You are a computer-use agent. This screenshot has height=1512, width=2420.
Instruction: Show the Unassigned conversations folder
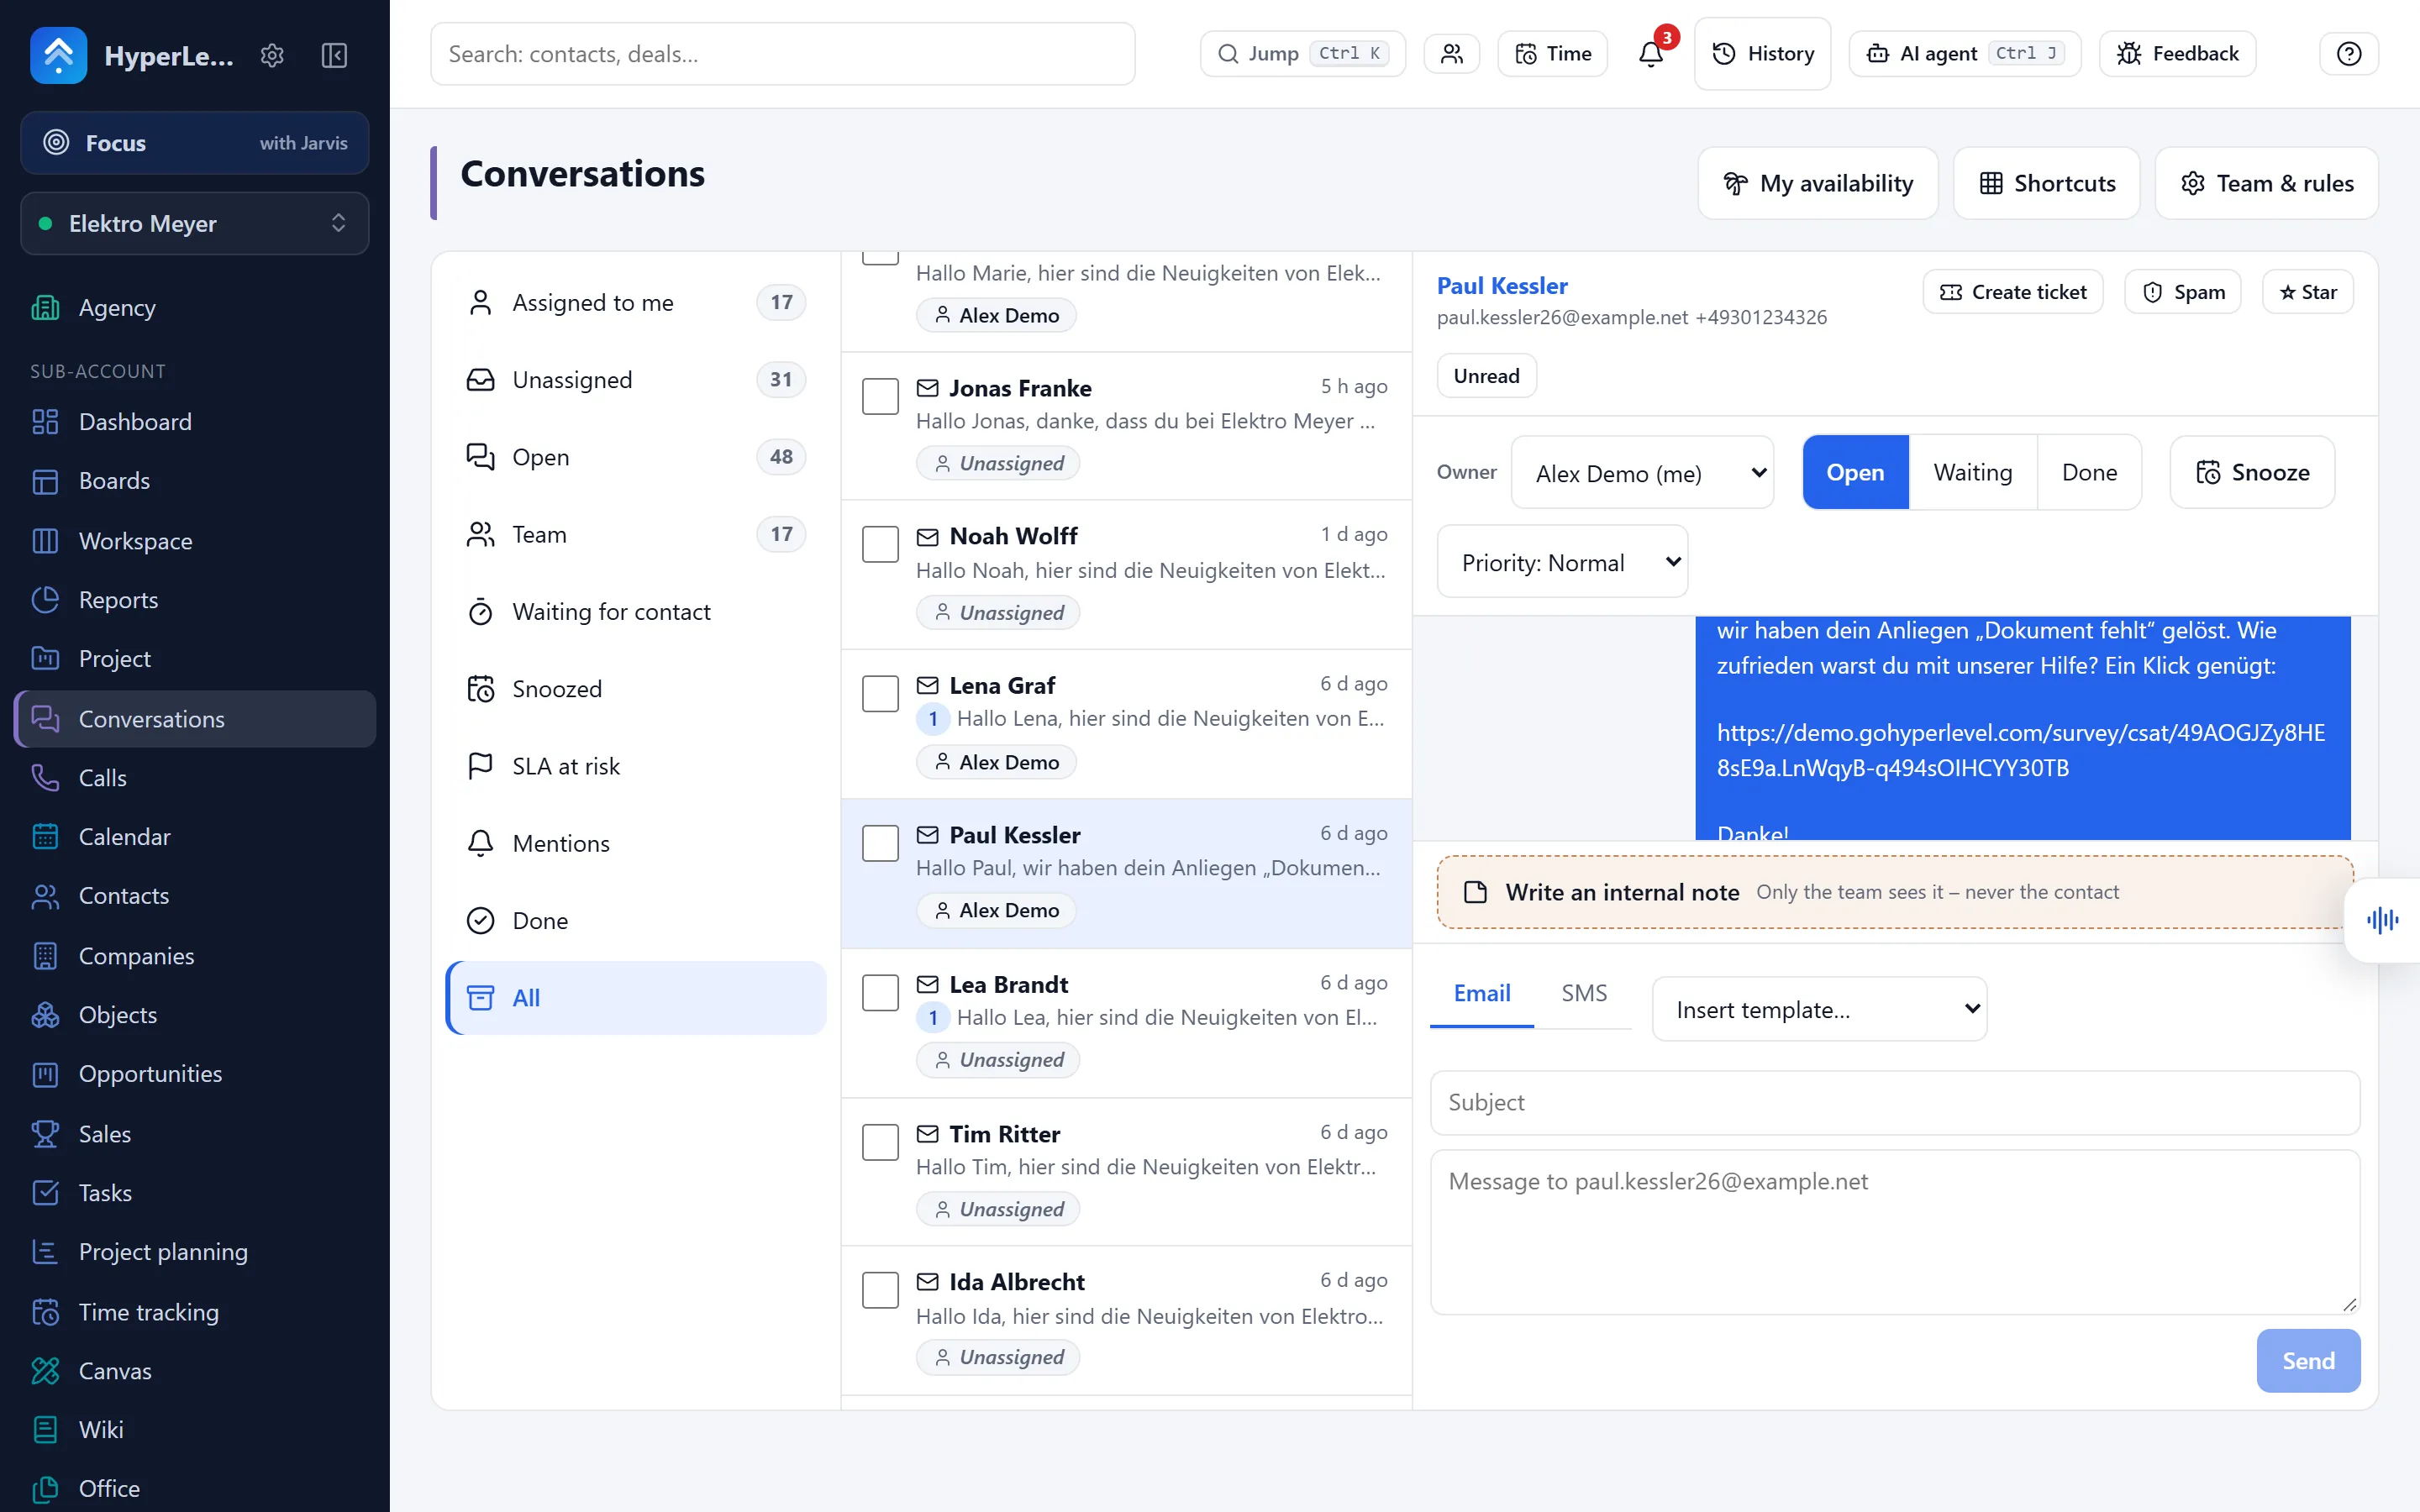pyautogui.click(x=636, y=380)
